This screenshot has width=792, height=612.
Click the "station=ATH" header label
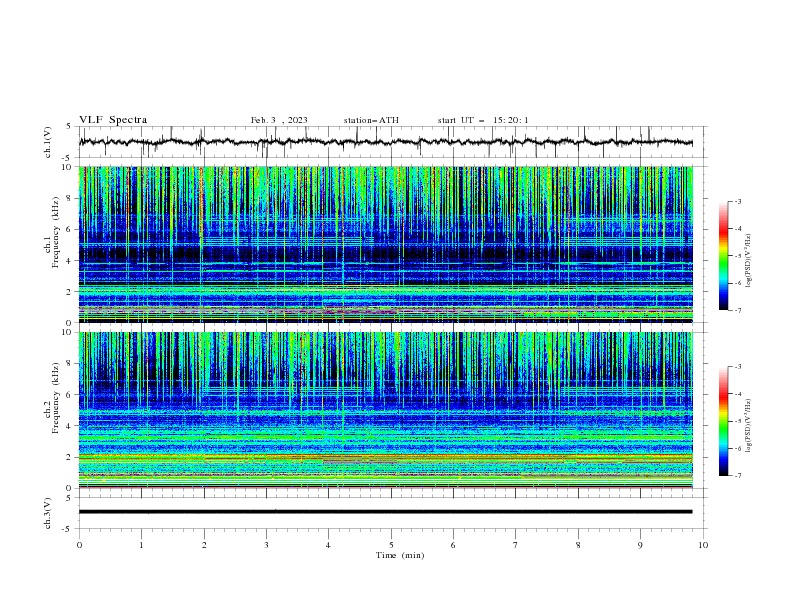tap(371, 120)
